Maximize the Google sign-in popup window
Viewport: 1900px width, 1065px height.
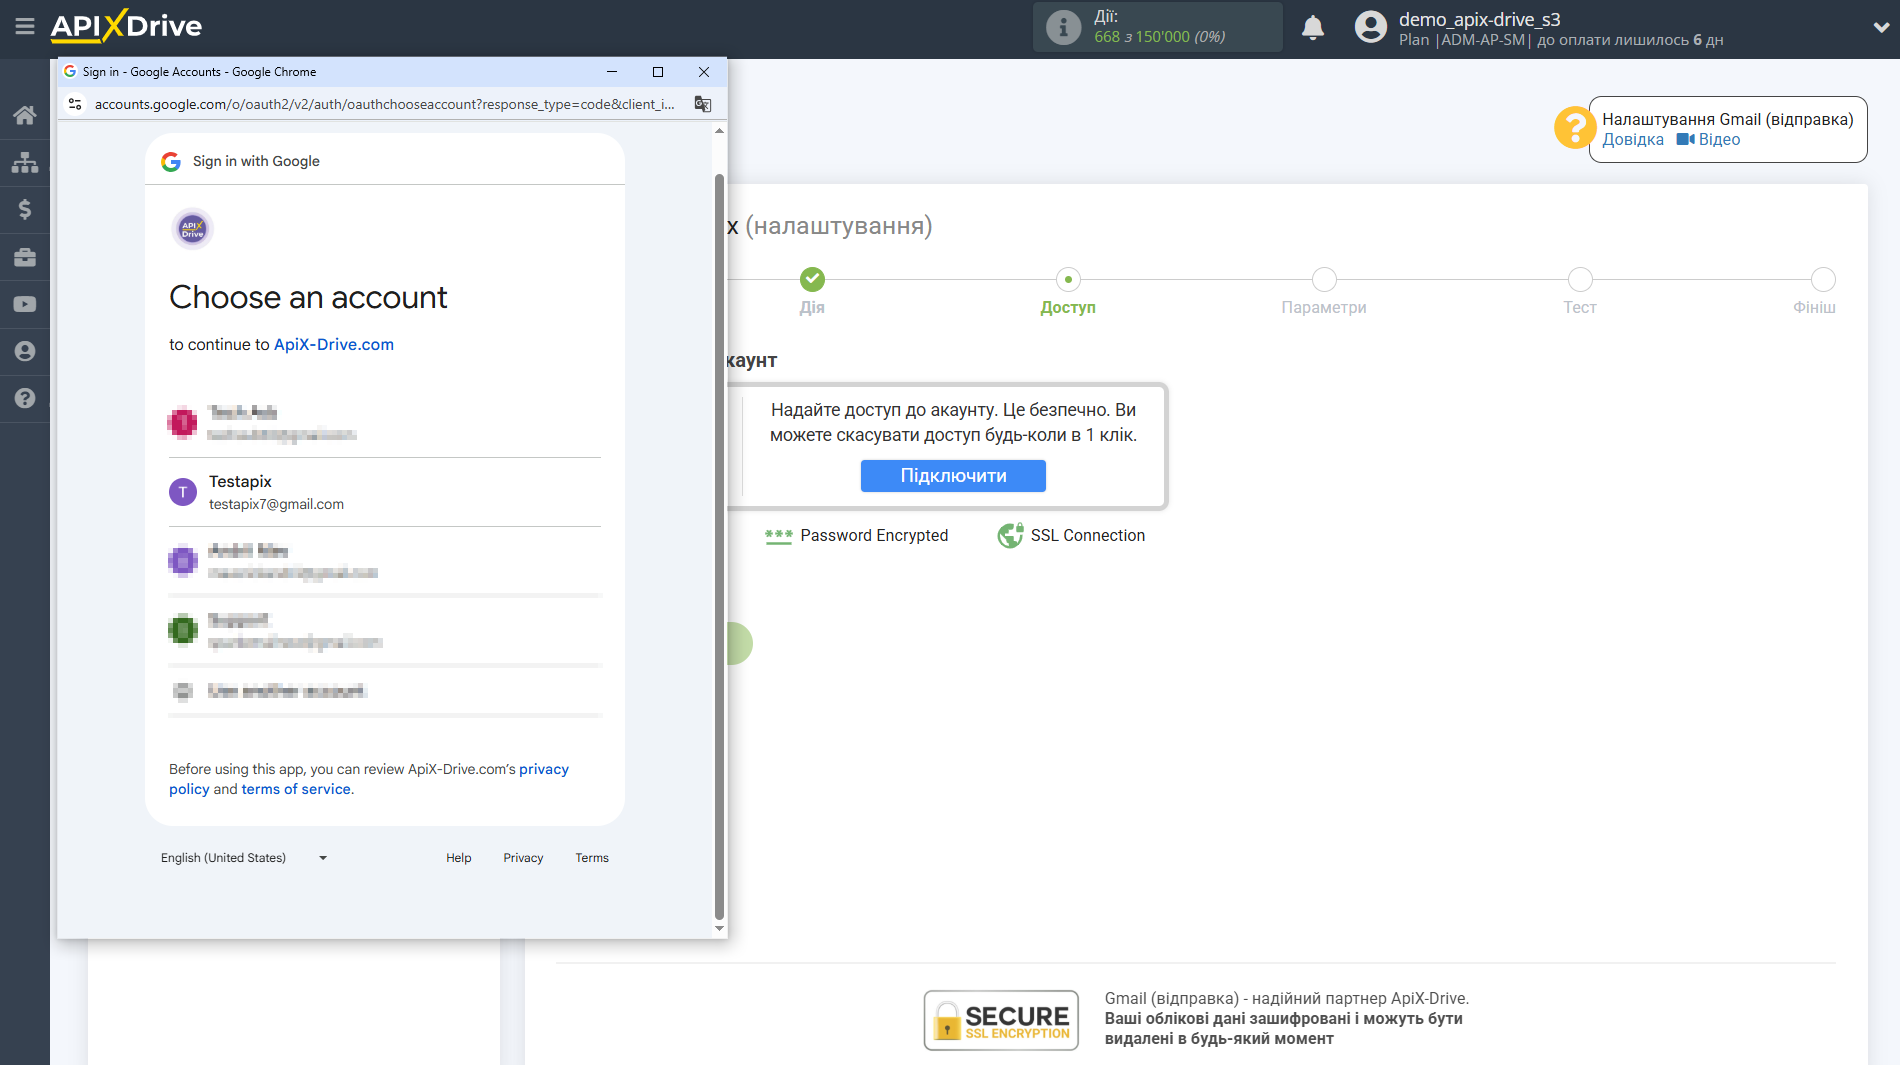658,72
